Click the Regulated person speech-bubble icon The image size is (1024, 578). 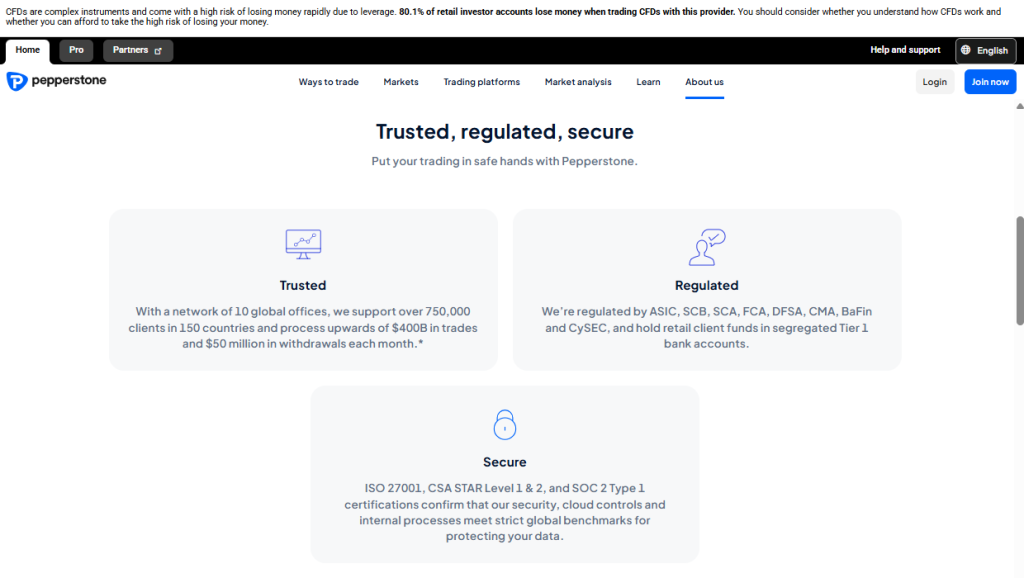(707, 247)
